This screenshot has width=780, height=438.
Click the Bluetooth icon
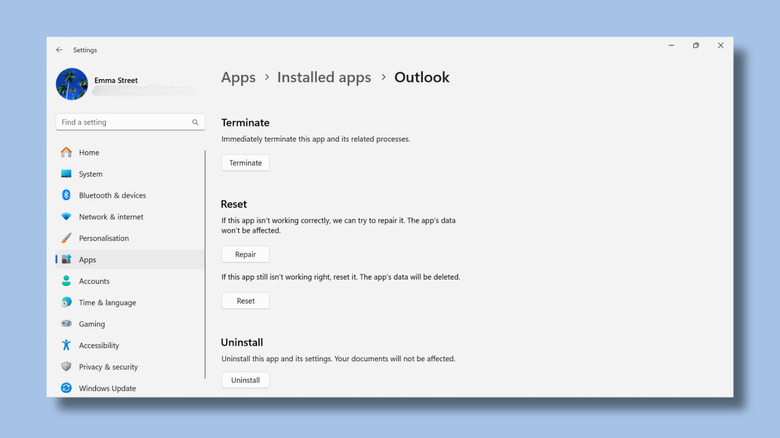click(x=66, y=195)
